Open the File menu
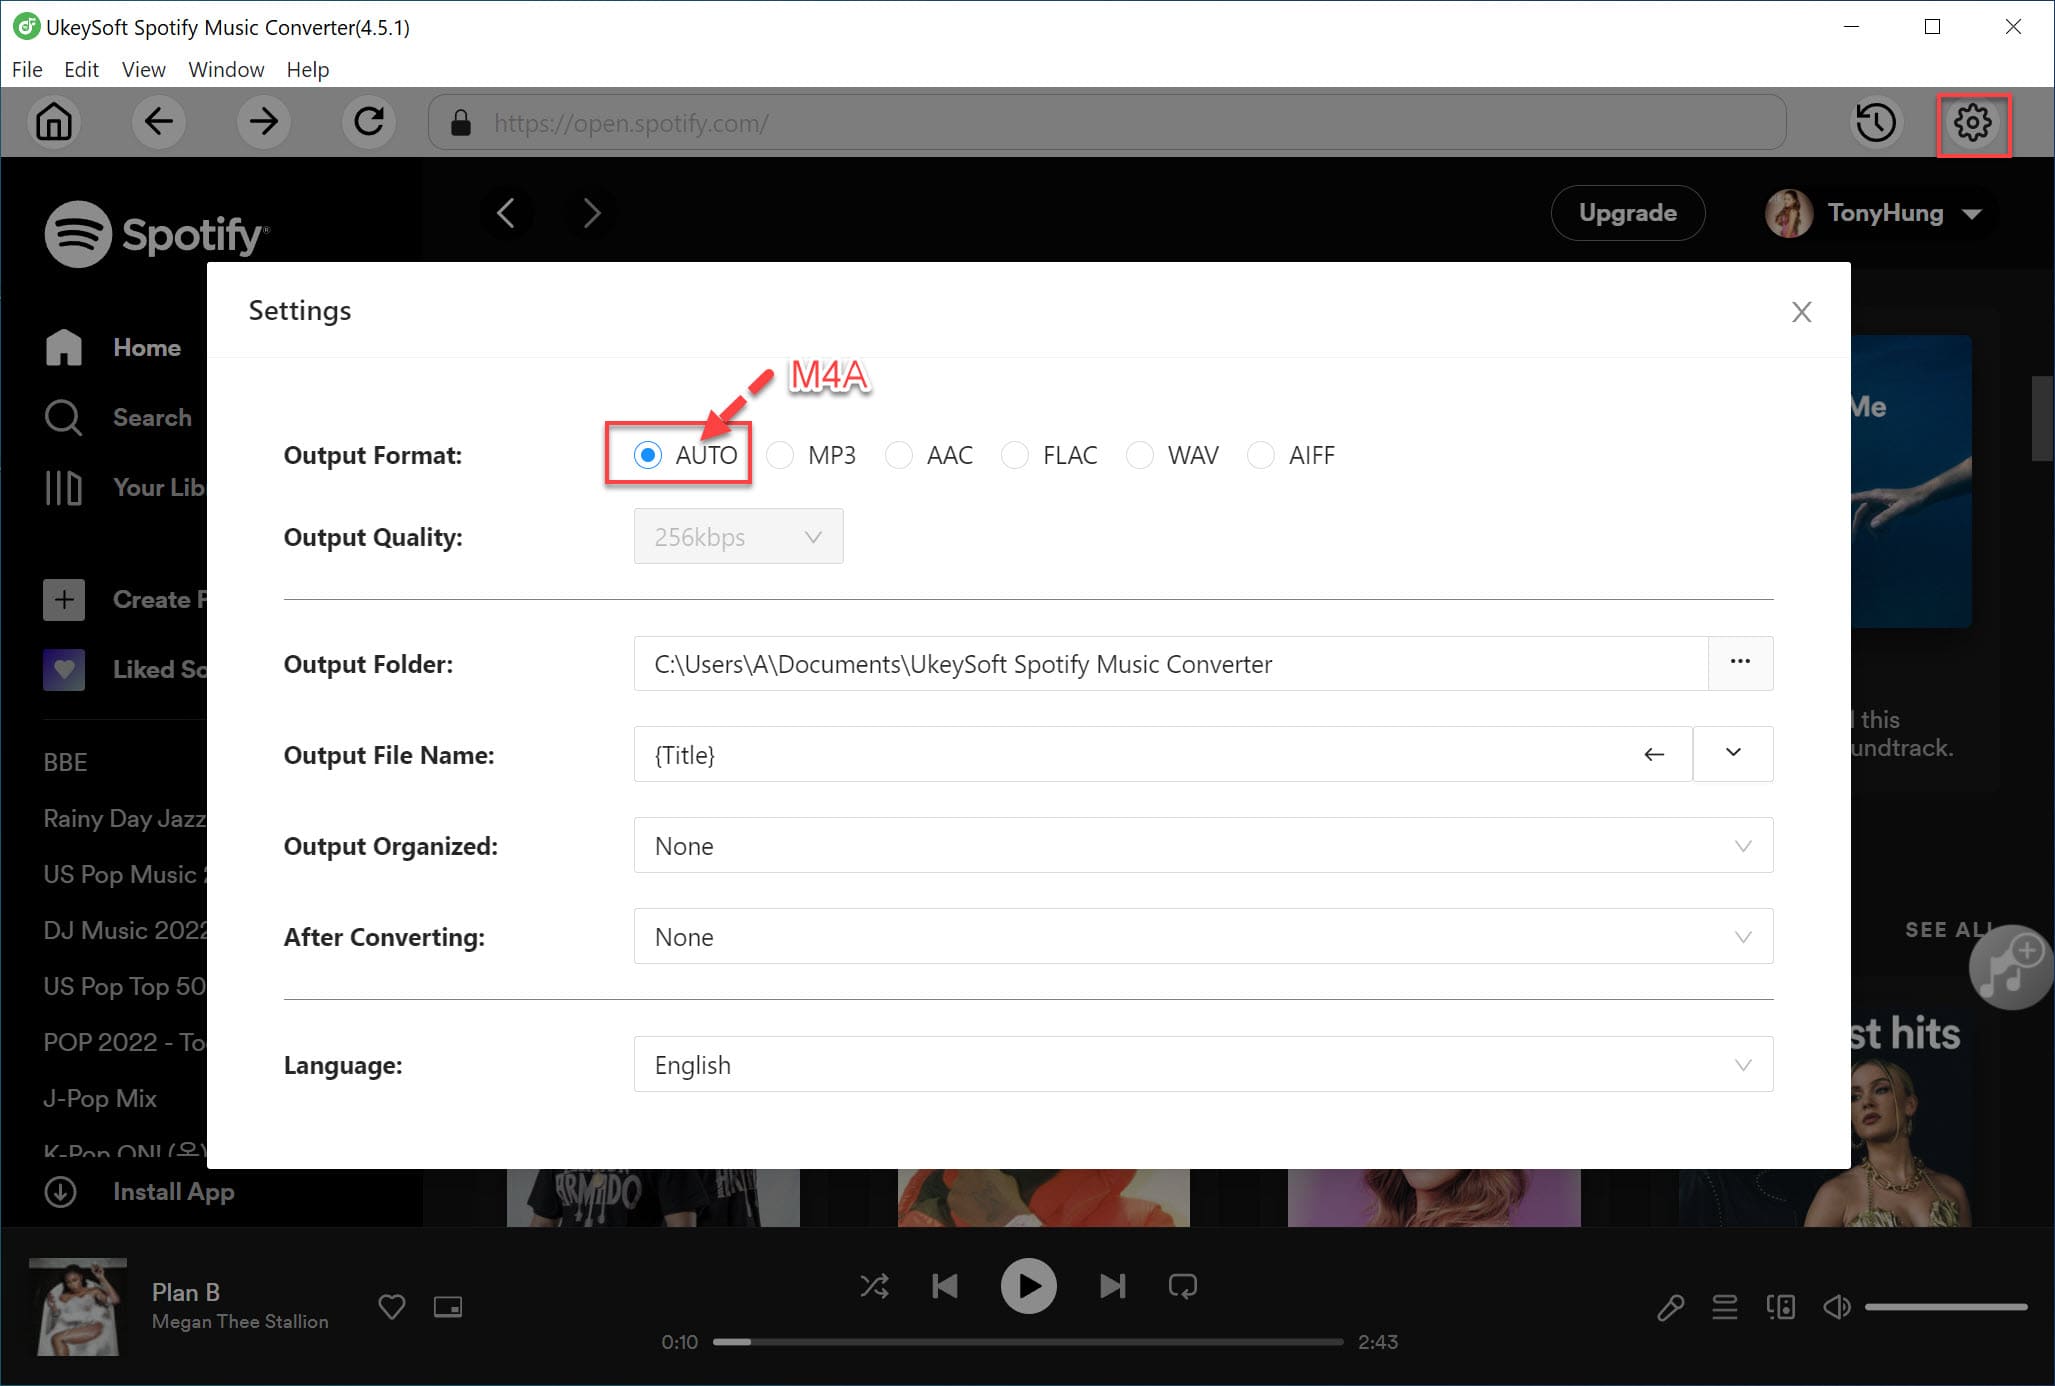This screenshot has height=1386, width=2055. (26, 70)
